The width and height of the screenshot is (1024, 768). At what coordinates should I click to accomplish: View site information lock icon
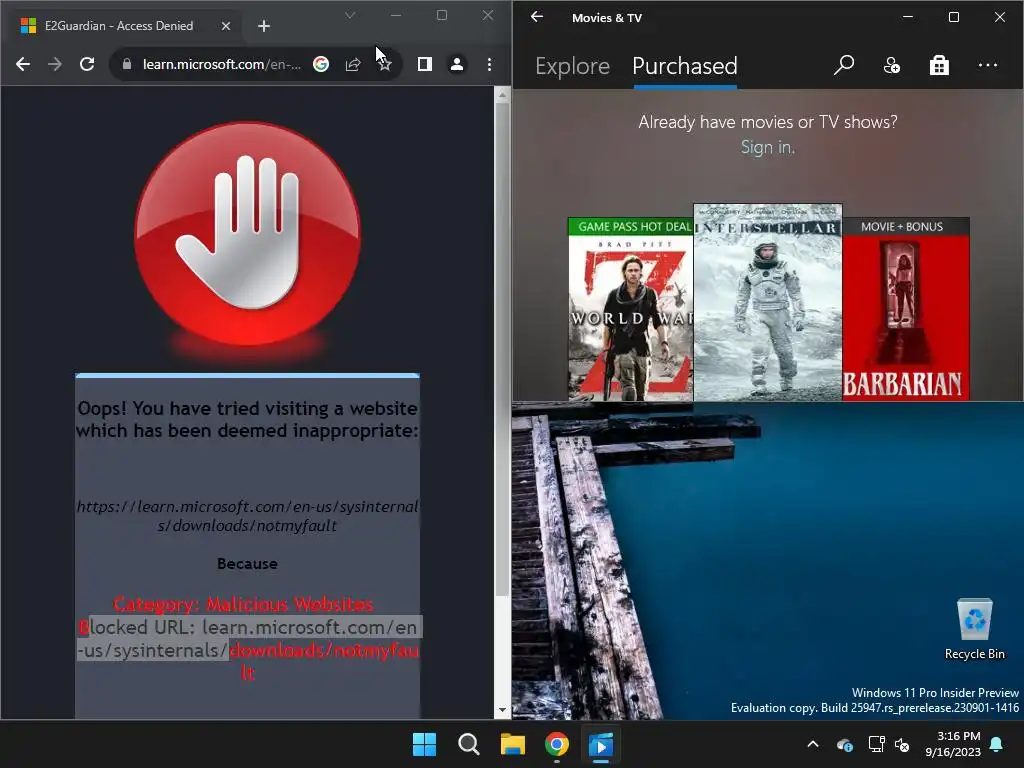[127, 64]
